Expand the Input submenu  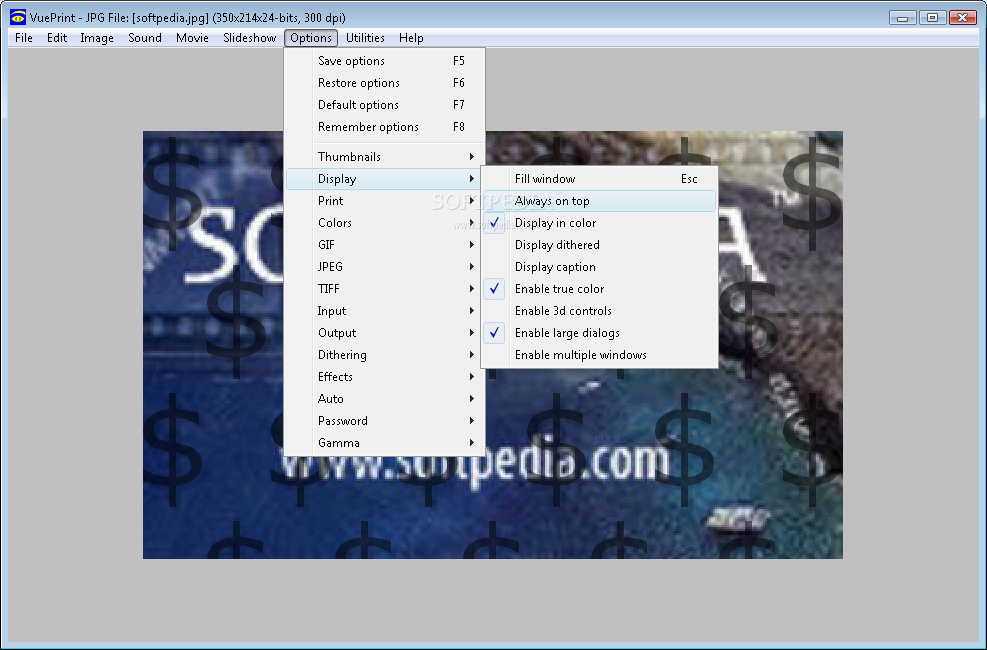(x=385, y=311)
